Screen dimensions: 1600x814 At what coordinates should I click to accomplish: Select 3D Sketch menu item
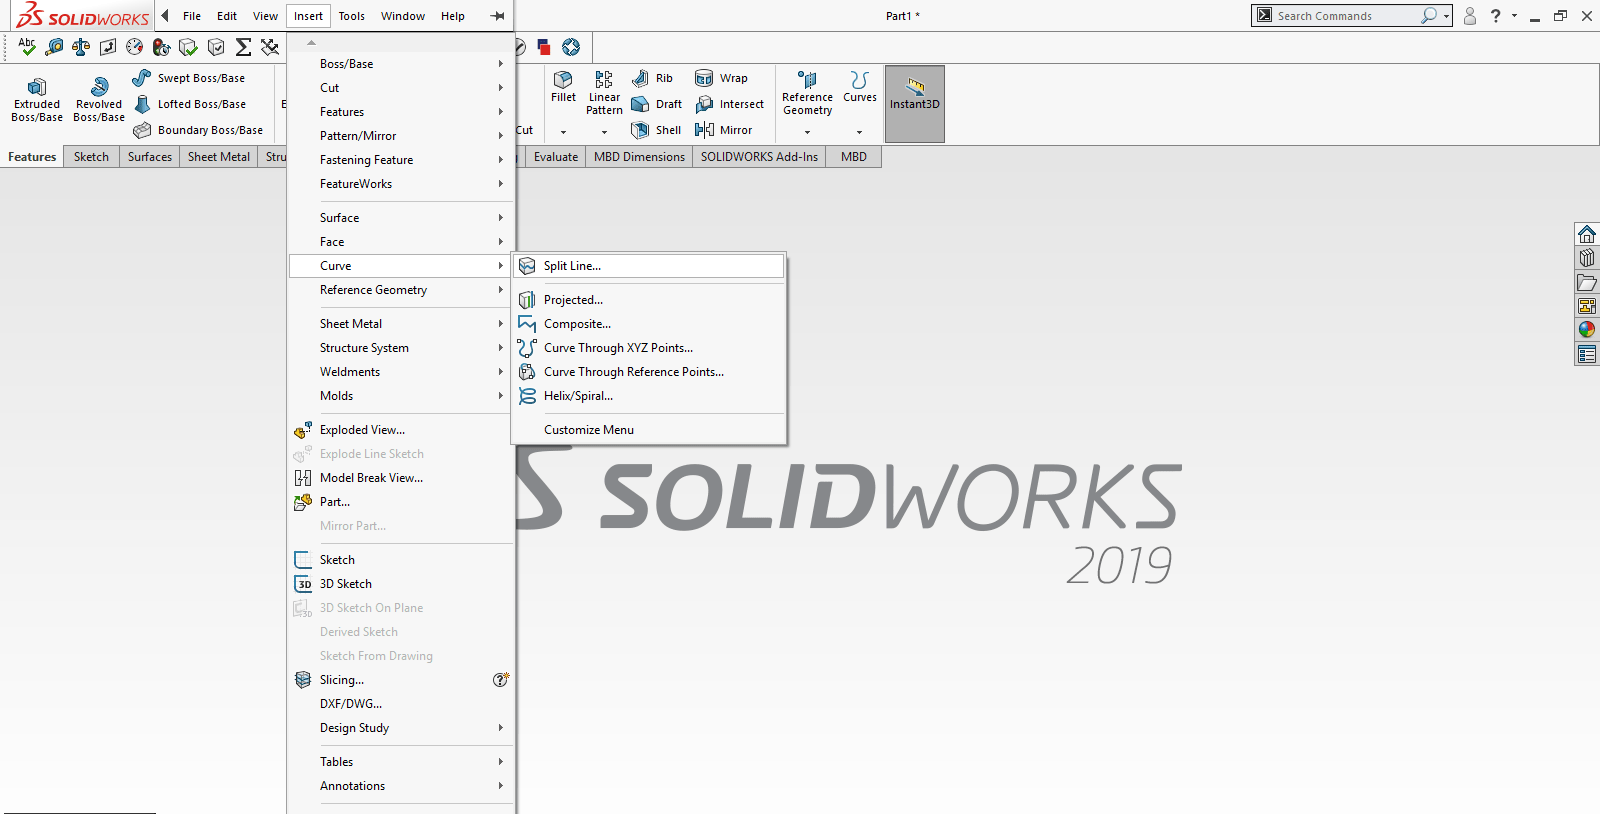401,584
